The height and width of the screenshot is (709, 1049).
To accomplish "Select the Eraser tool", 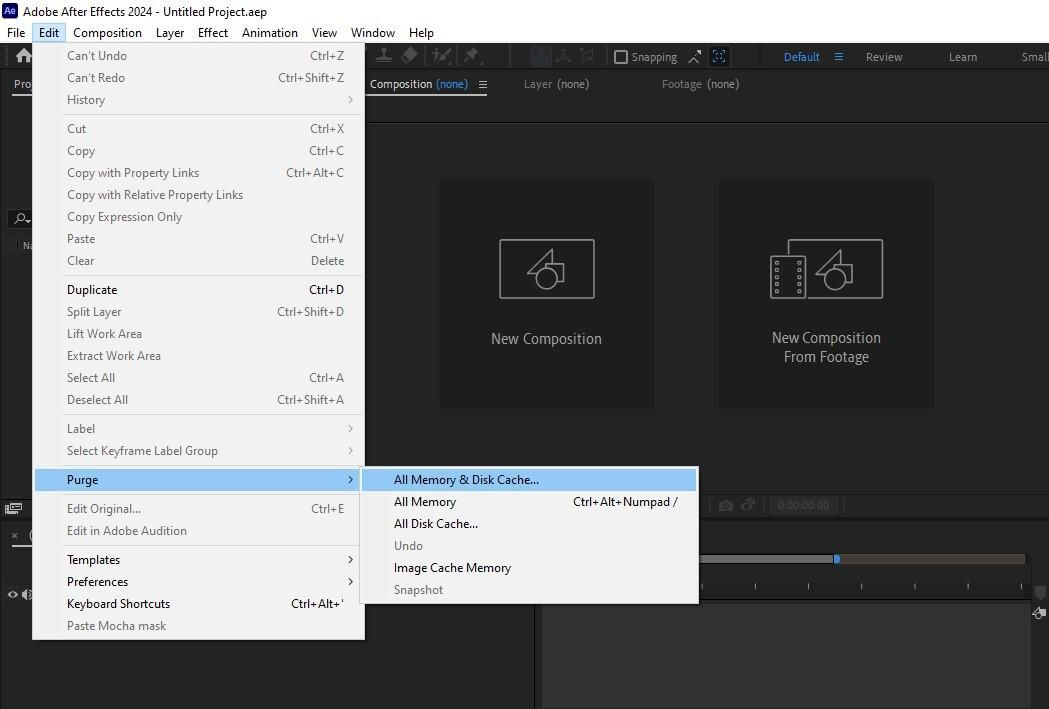I will coord(409,57).
